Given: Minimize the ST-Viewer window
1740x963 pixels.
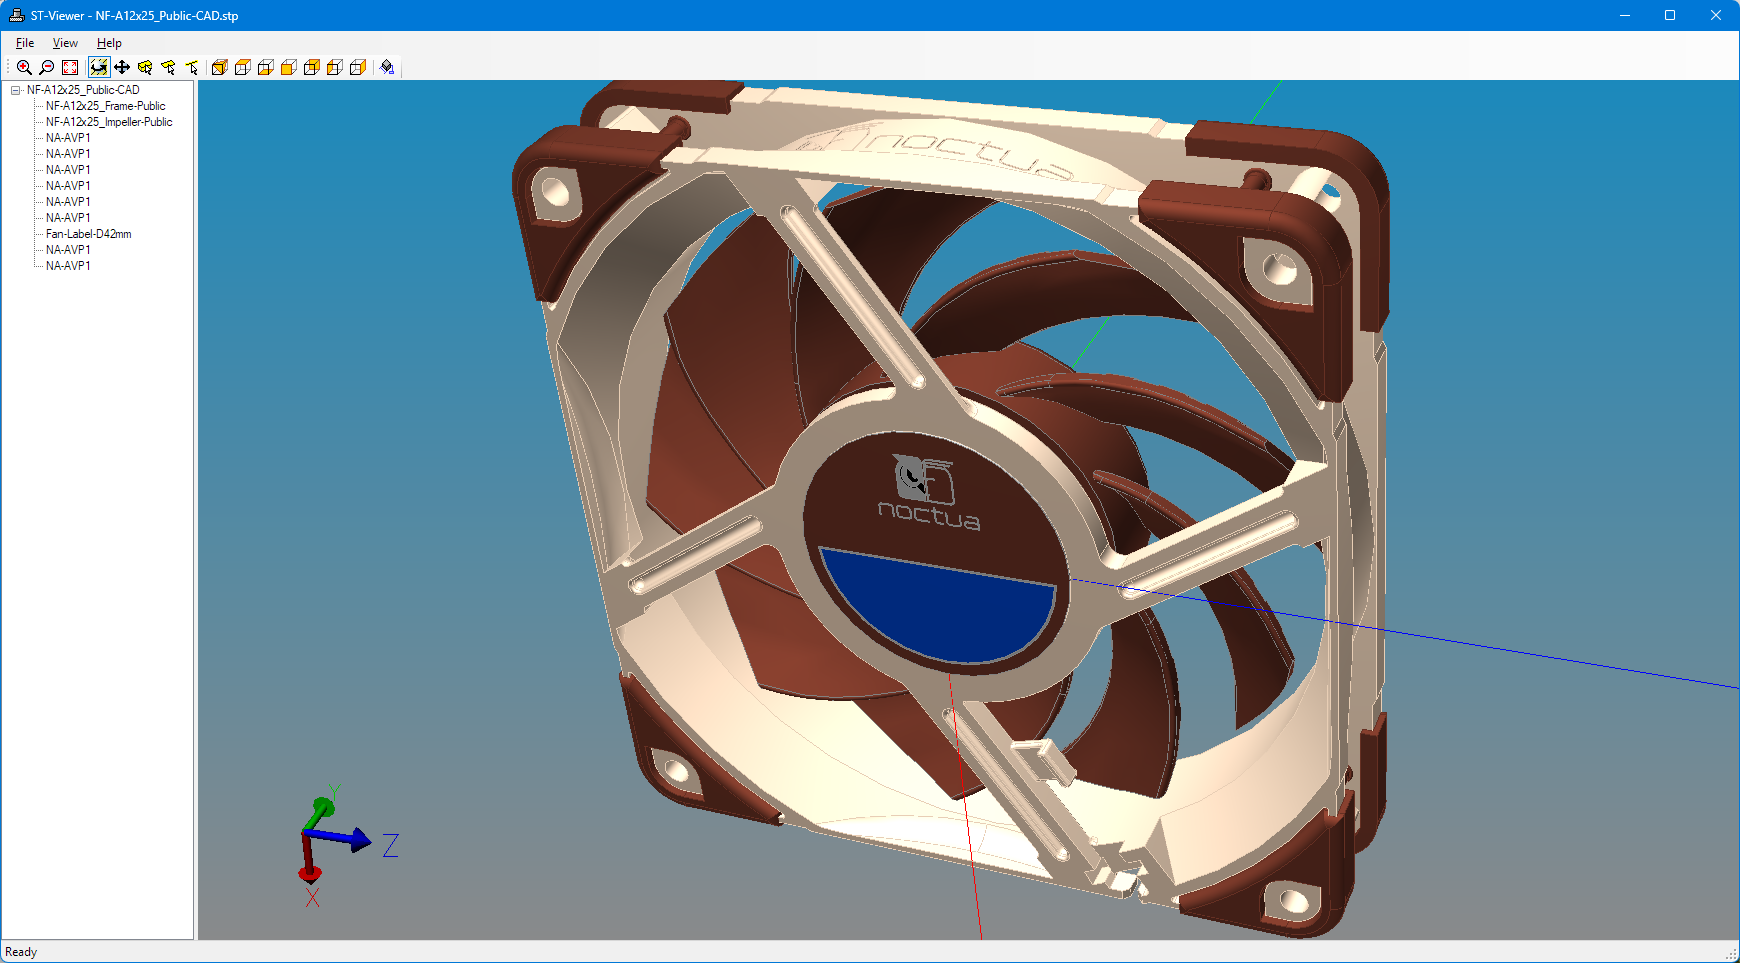Looking at the screenshot, I should coord(1625,15).
